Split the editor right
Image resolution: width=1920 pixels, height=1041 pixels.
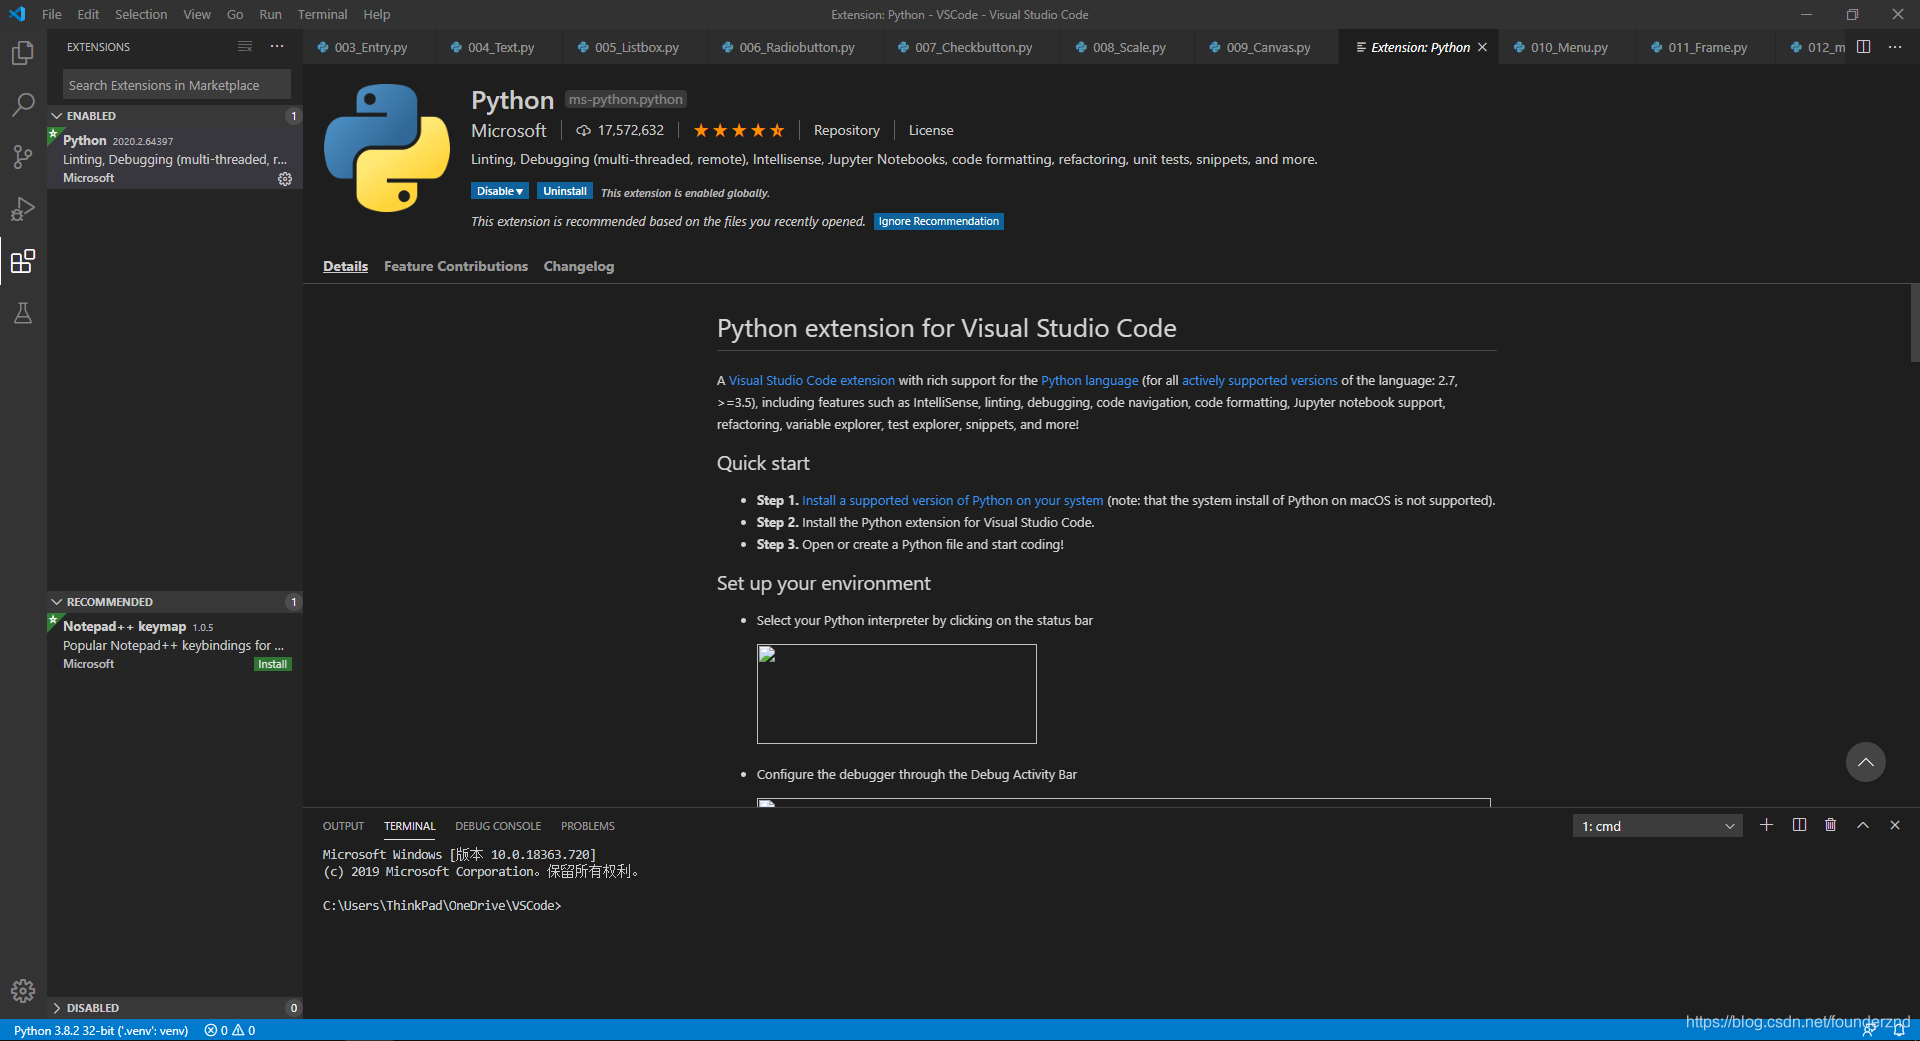point(1864,47)
